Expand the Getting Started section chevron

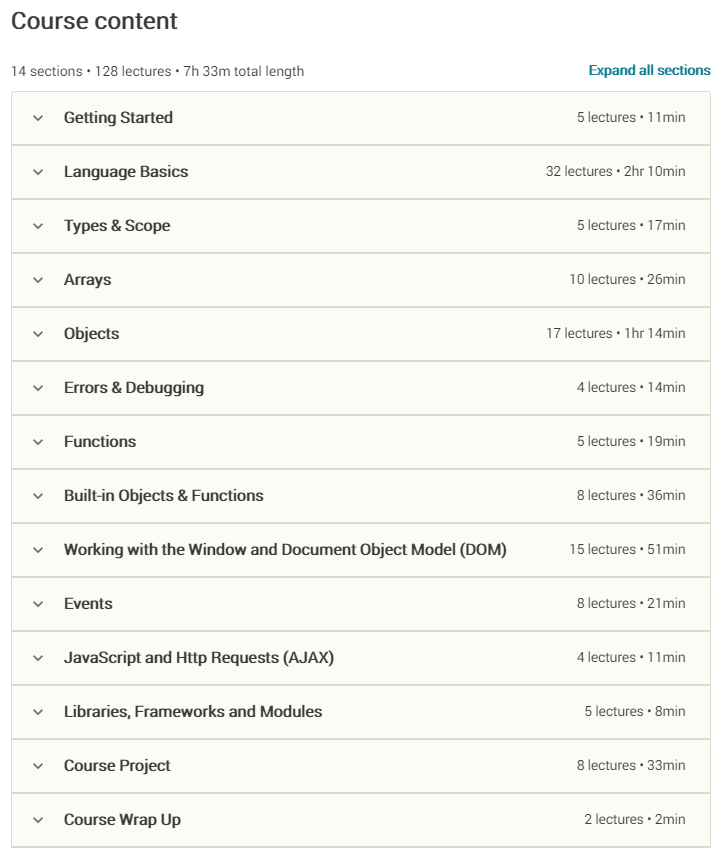click(x=38, y=118)
